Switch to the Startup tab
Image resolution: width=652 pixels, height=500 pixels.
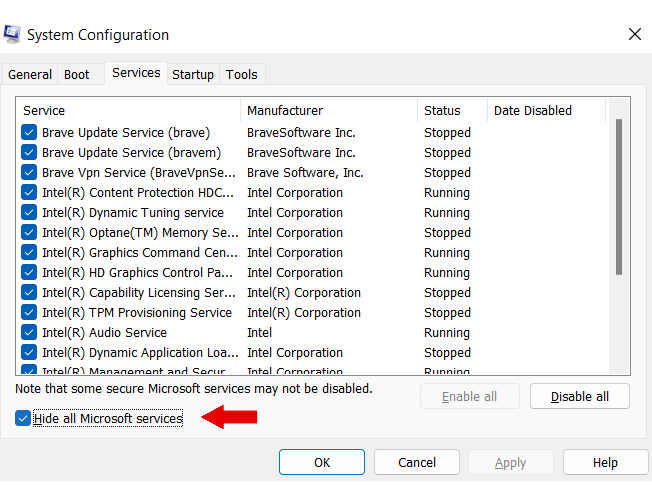[x=192, y=75]
